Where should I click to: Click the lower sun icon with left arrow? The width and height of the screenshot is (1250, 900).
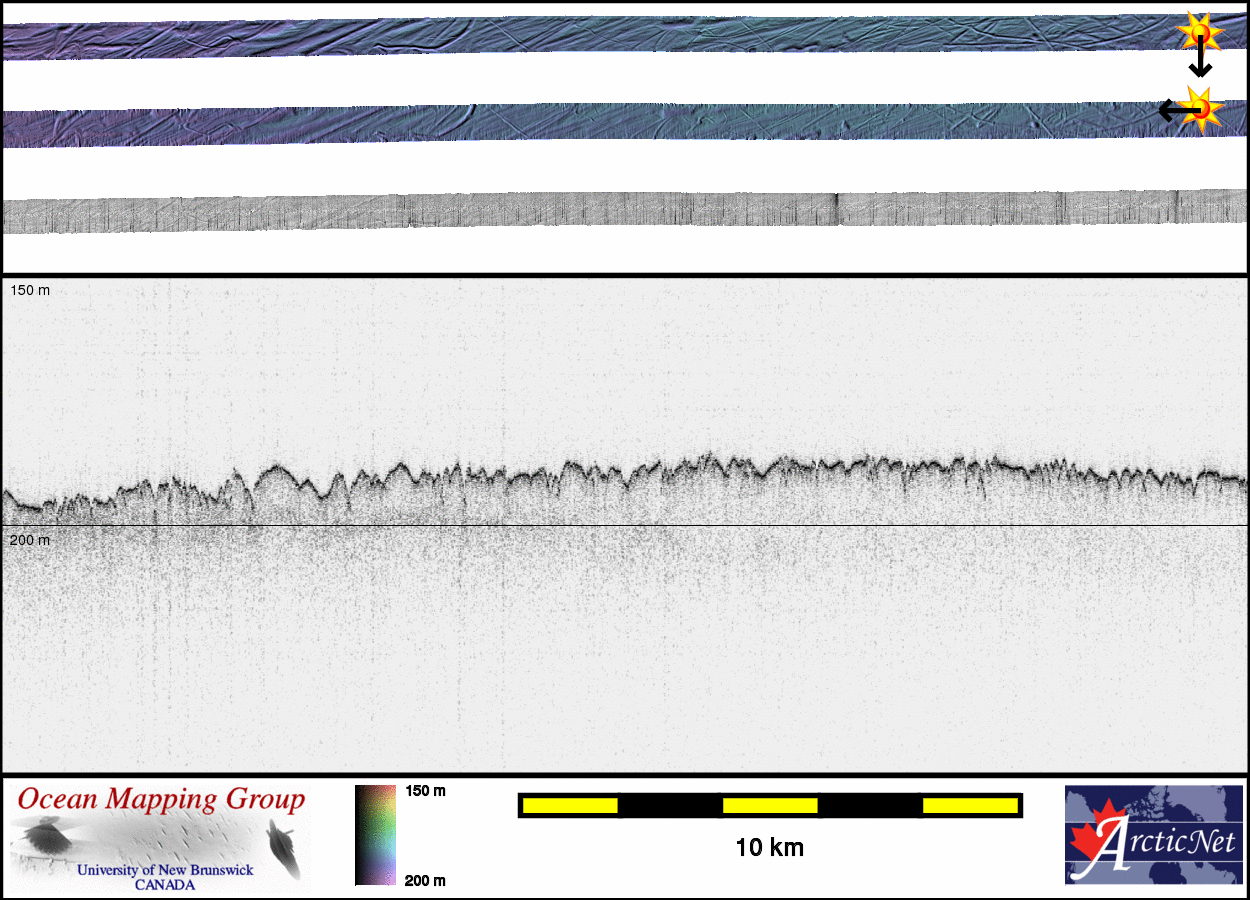[x=1200, y=108]
